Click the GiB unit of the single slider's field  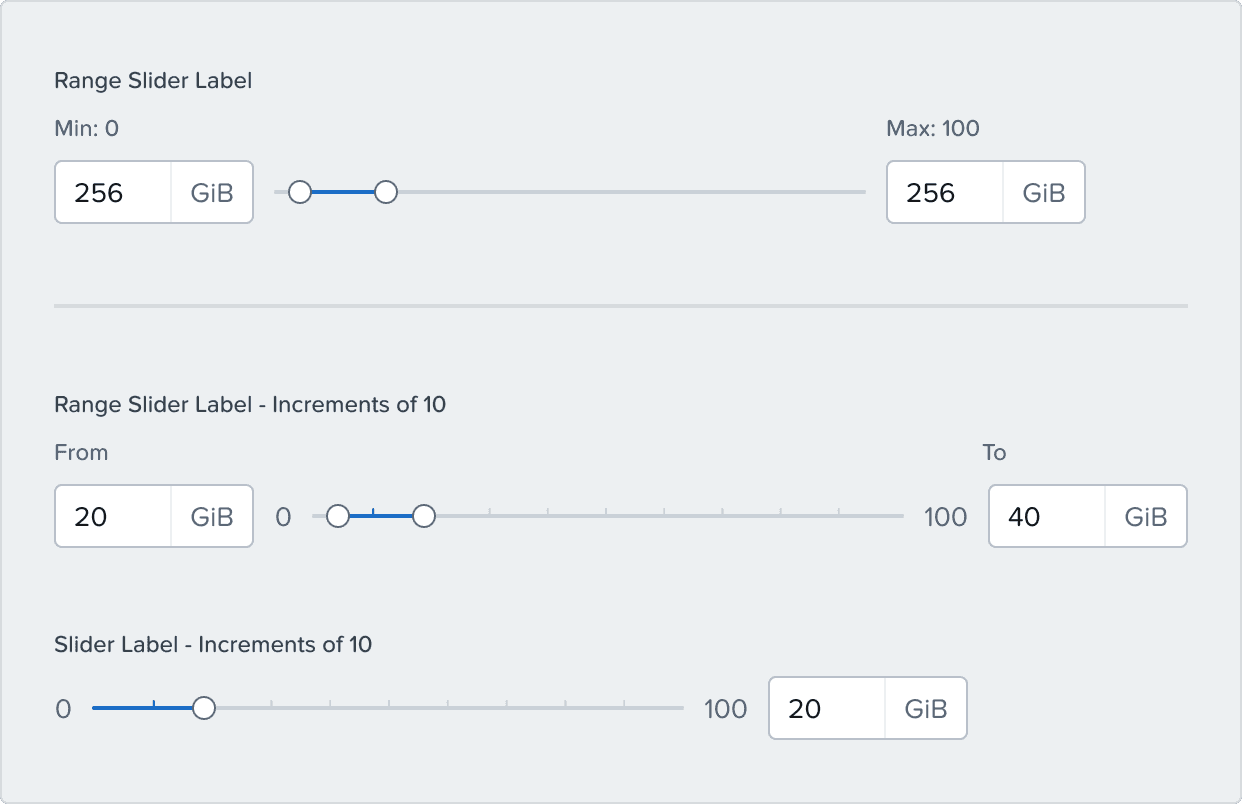(x=926, y=708)
